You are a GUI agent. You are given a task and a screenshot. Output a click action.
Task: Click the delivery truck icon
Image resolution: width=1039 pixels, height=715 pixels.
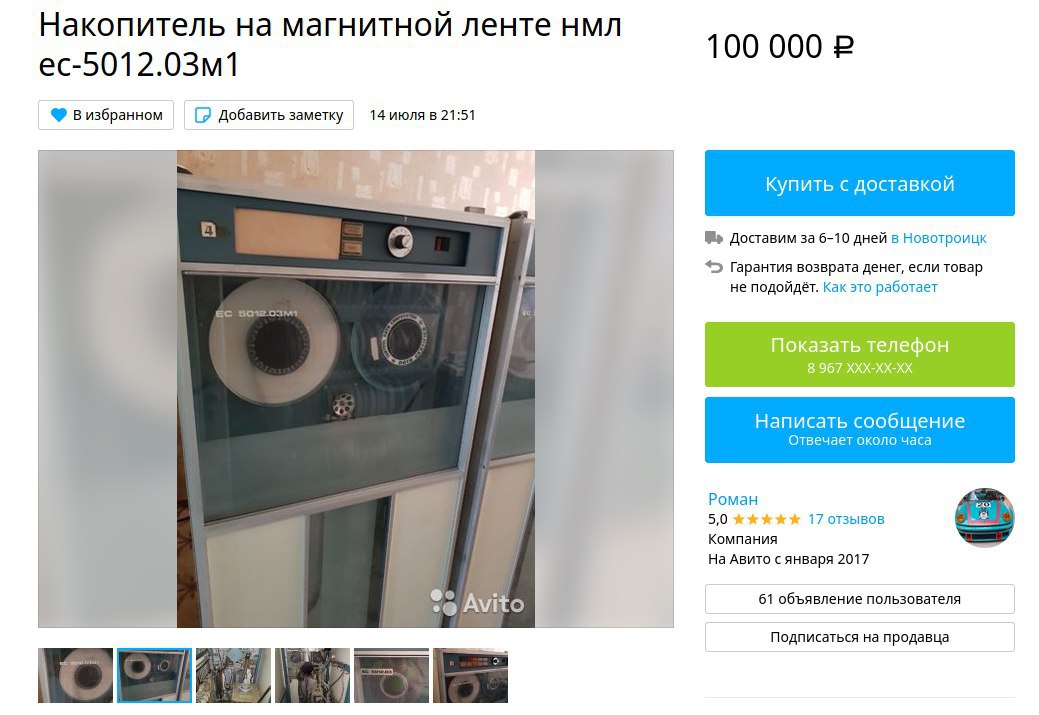[714, 238]
